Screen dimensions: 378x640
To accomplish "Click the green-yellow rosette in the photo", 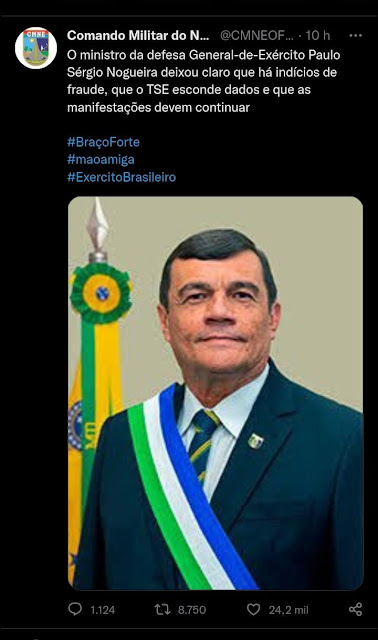I will point(101,293).
